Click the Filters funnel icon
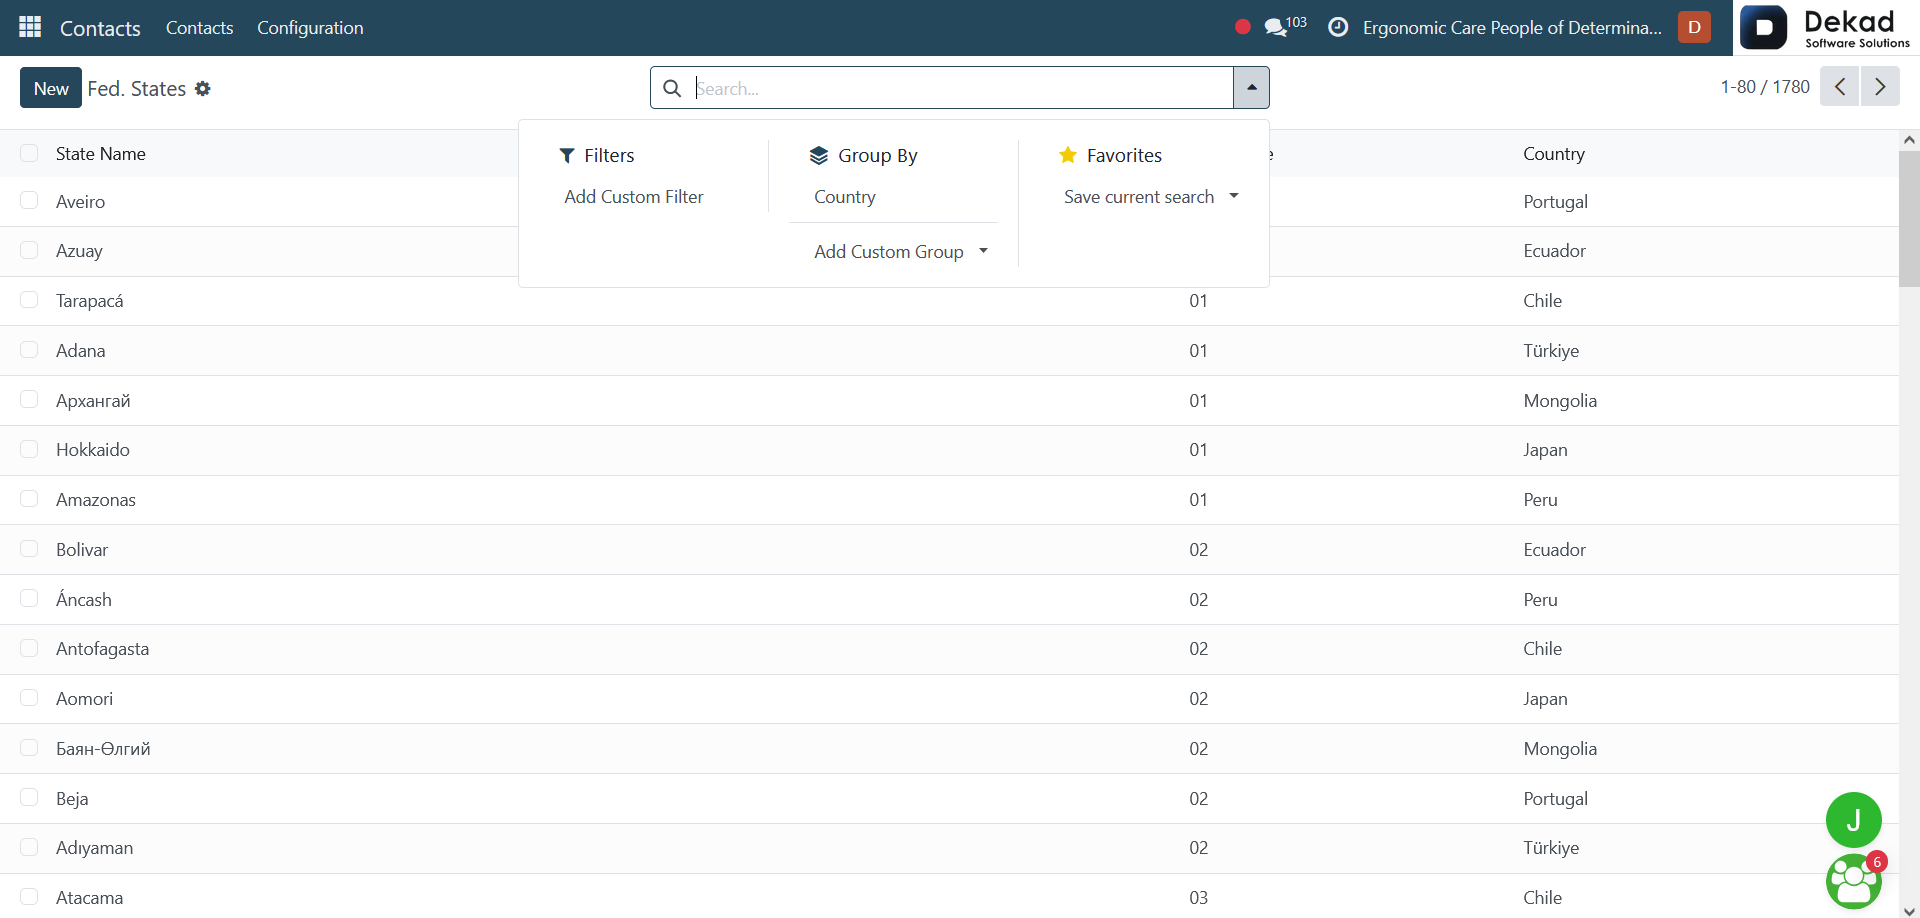Viewport: 1920px width, 918px height. pos(567,155)
